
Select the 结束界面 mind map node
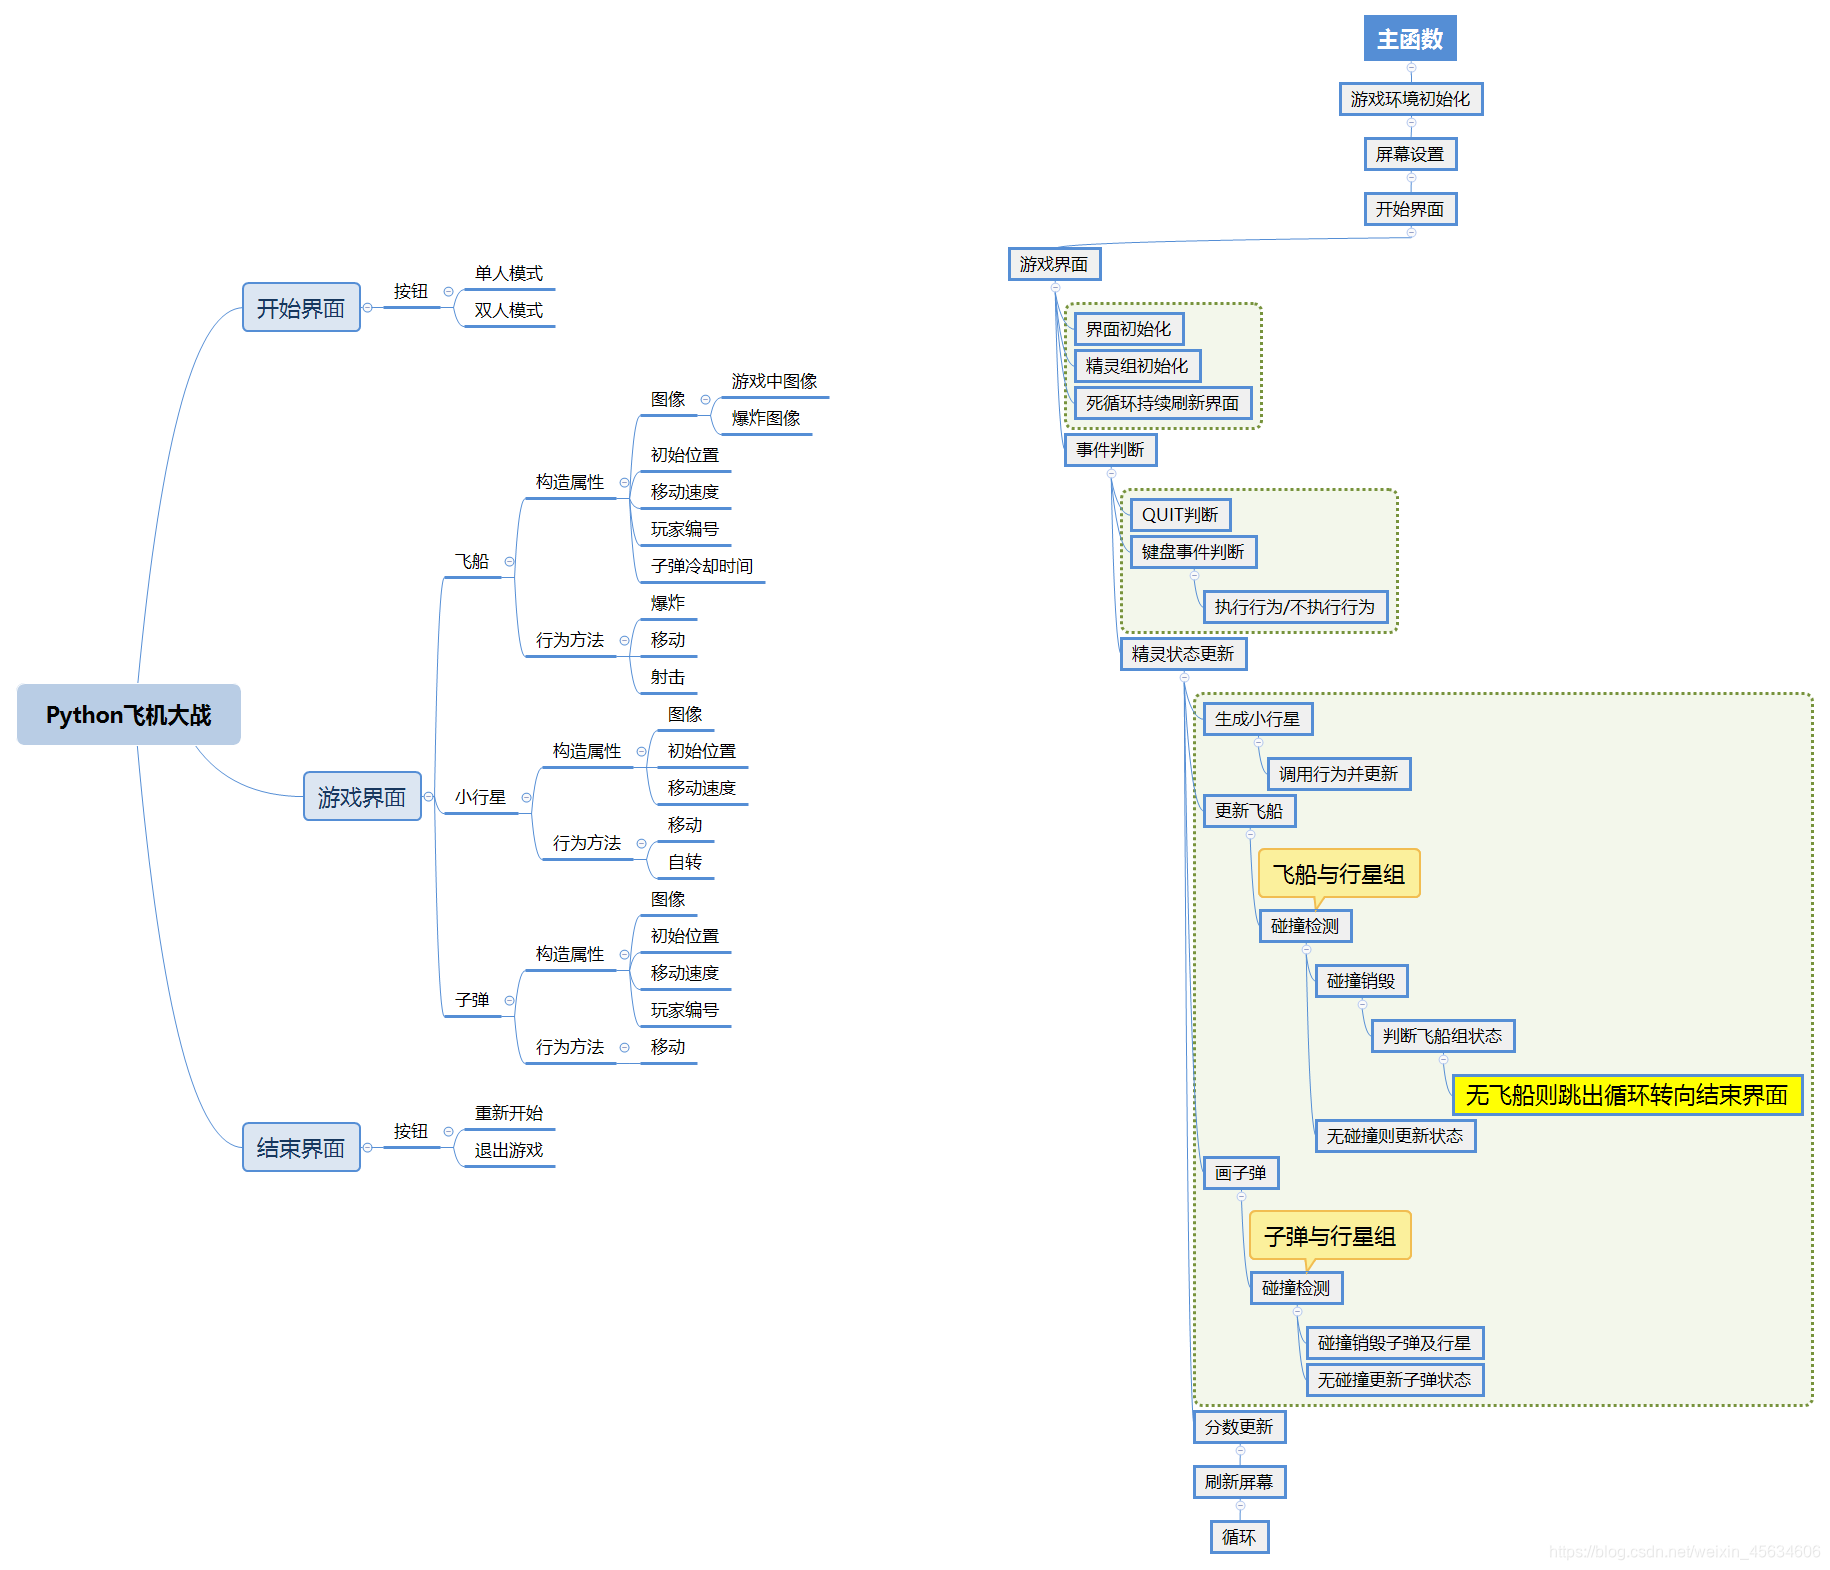[301, 1147]
